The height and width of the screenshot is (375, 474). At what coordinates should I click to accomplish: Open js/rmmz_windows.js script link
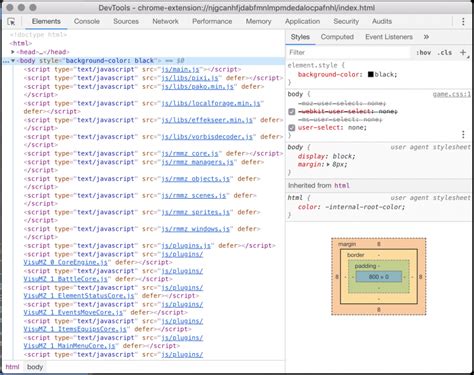tap(196, 229)
